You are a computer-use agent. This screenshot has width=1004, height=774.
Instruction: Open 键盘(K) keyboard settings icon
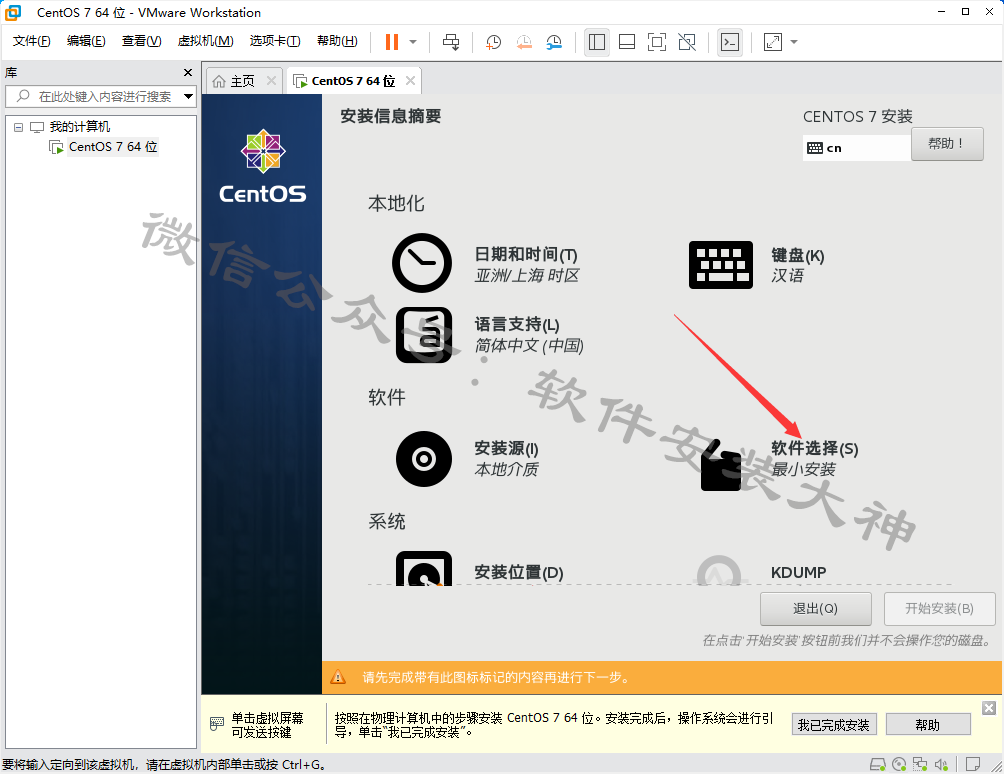(721, 264)
